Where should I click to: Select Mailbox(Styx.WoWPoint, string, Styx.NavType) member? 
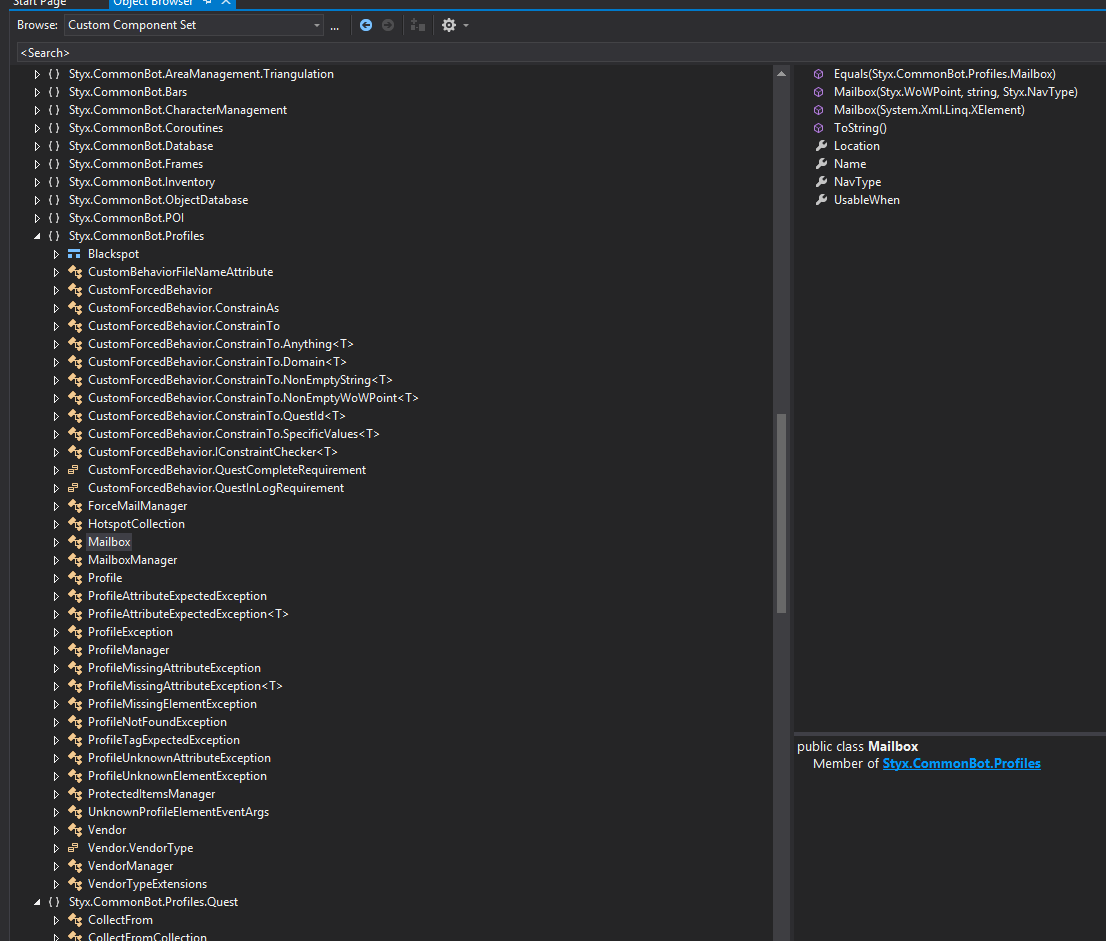956,92
